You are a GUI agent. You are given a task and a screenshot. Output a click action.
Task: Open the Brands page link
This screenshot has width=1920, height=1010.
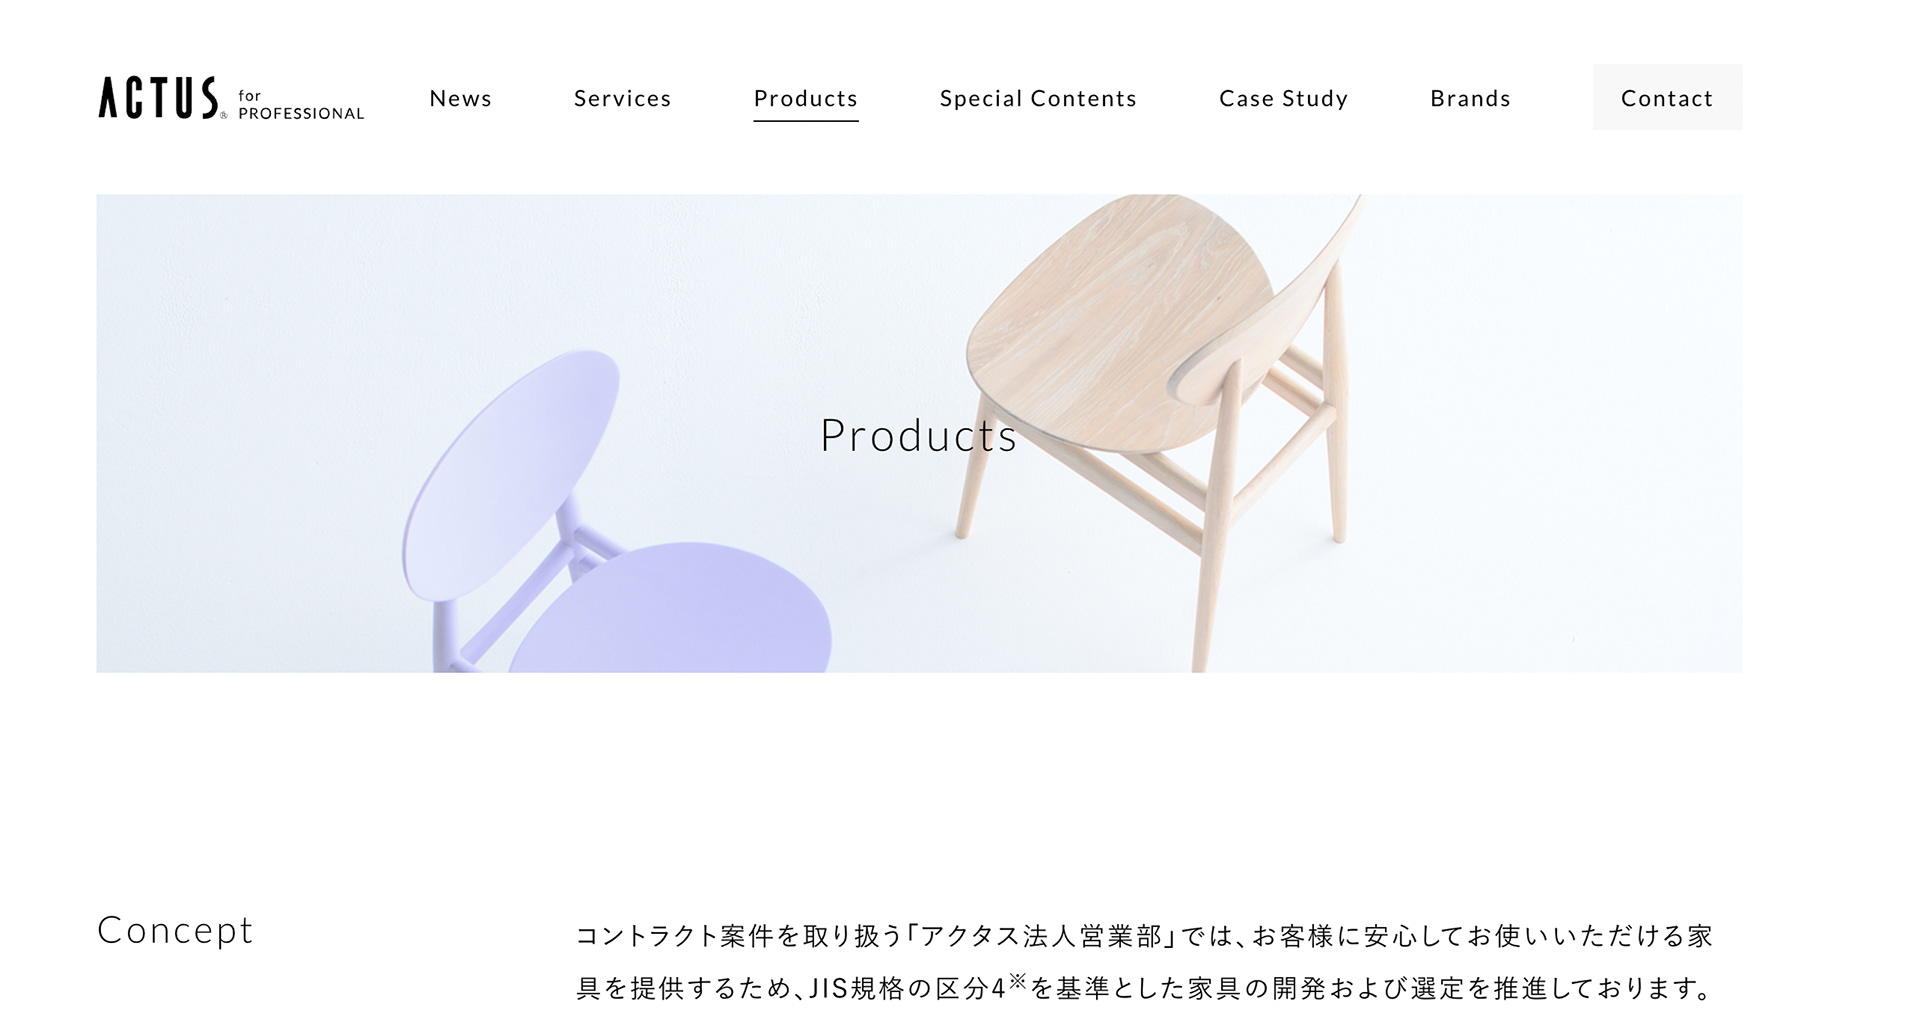[x=1470, y=98]
